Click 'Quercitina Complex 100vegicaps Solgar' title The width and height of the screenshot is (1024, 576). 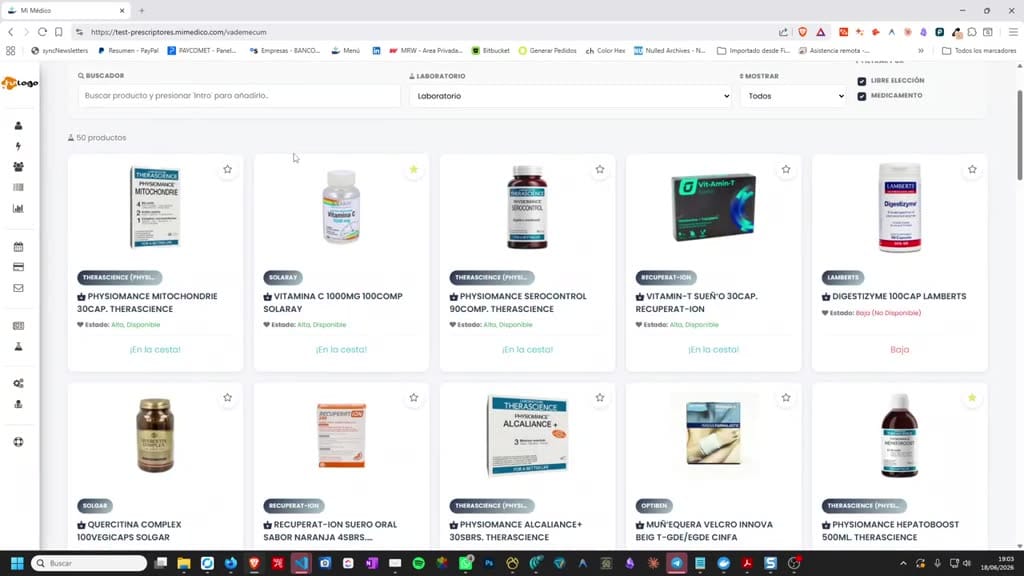[129, 530]
